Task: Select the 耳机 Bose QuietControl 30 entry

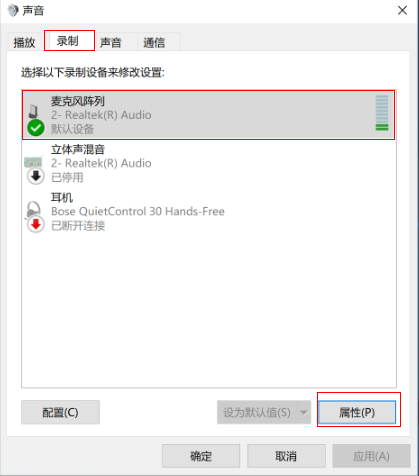Action: (209, 212)
